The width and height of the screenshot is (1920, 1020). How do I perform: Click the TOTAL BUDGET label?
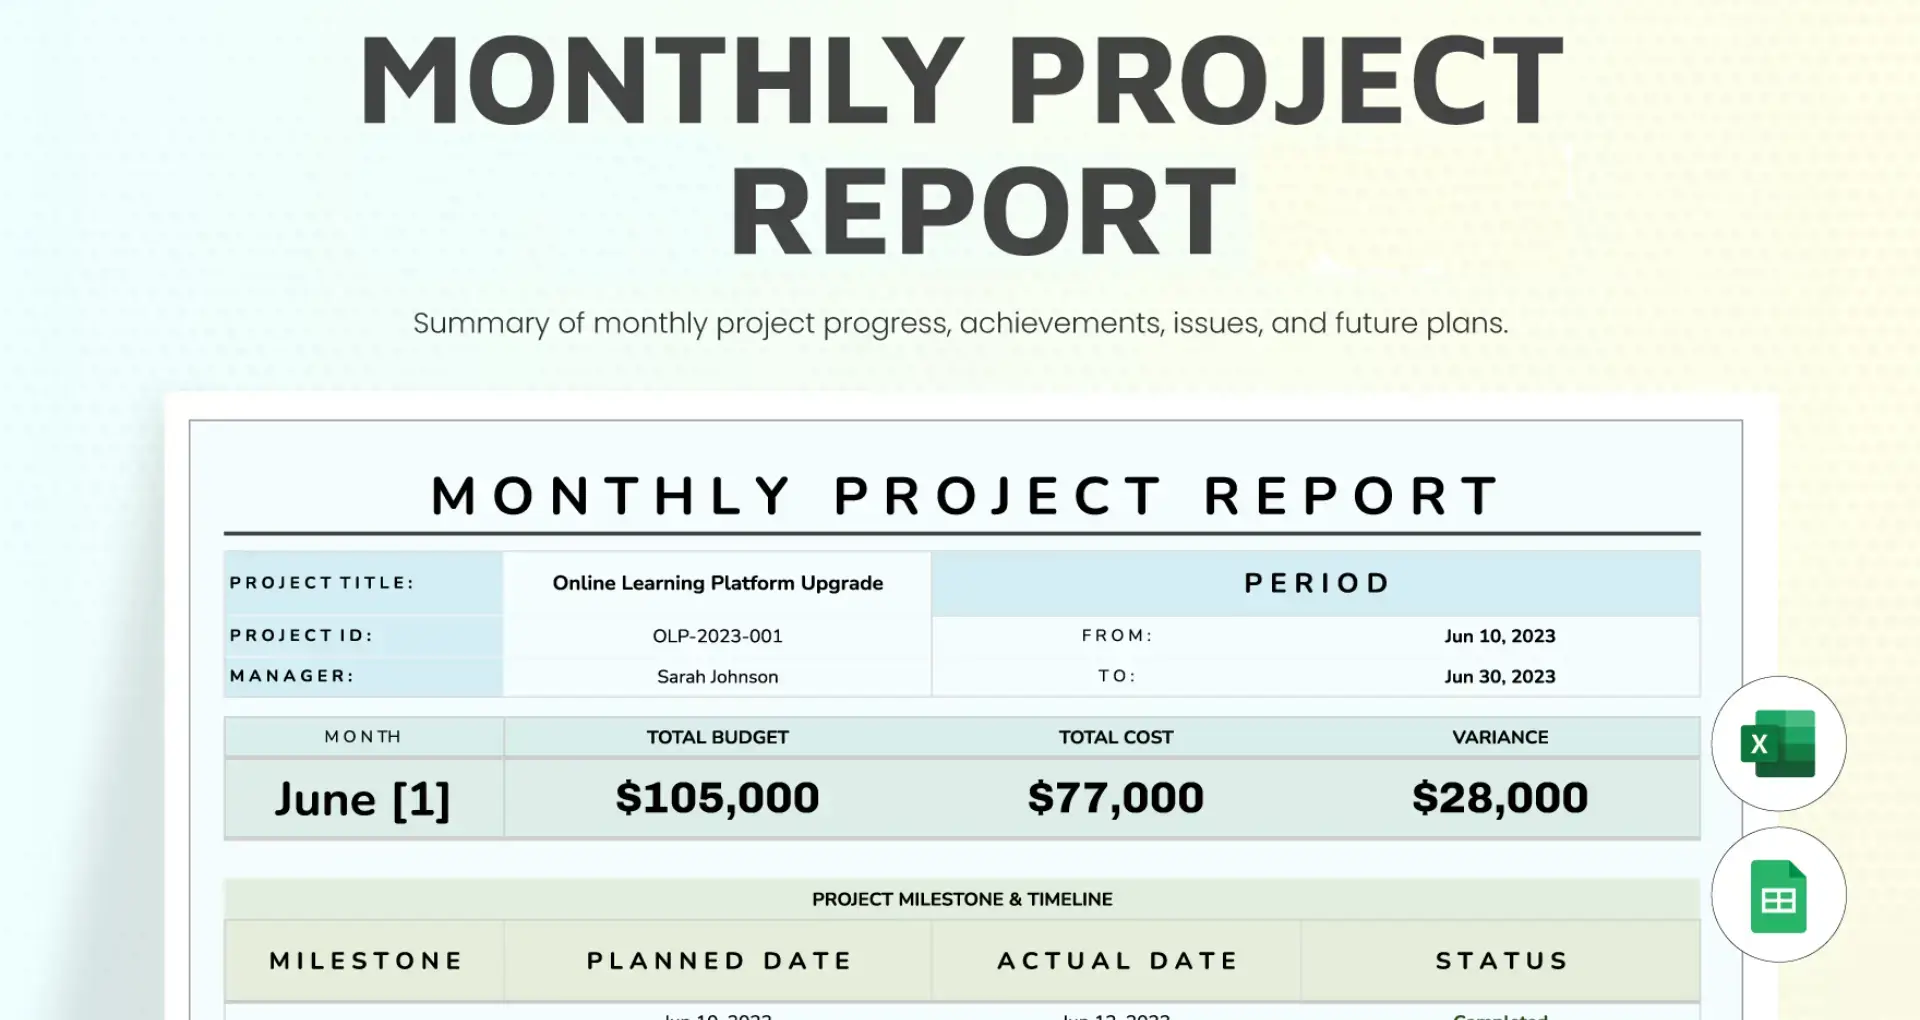pyautogui.click(x=717, y=737)
